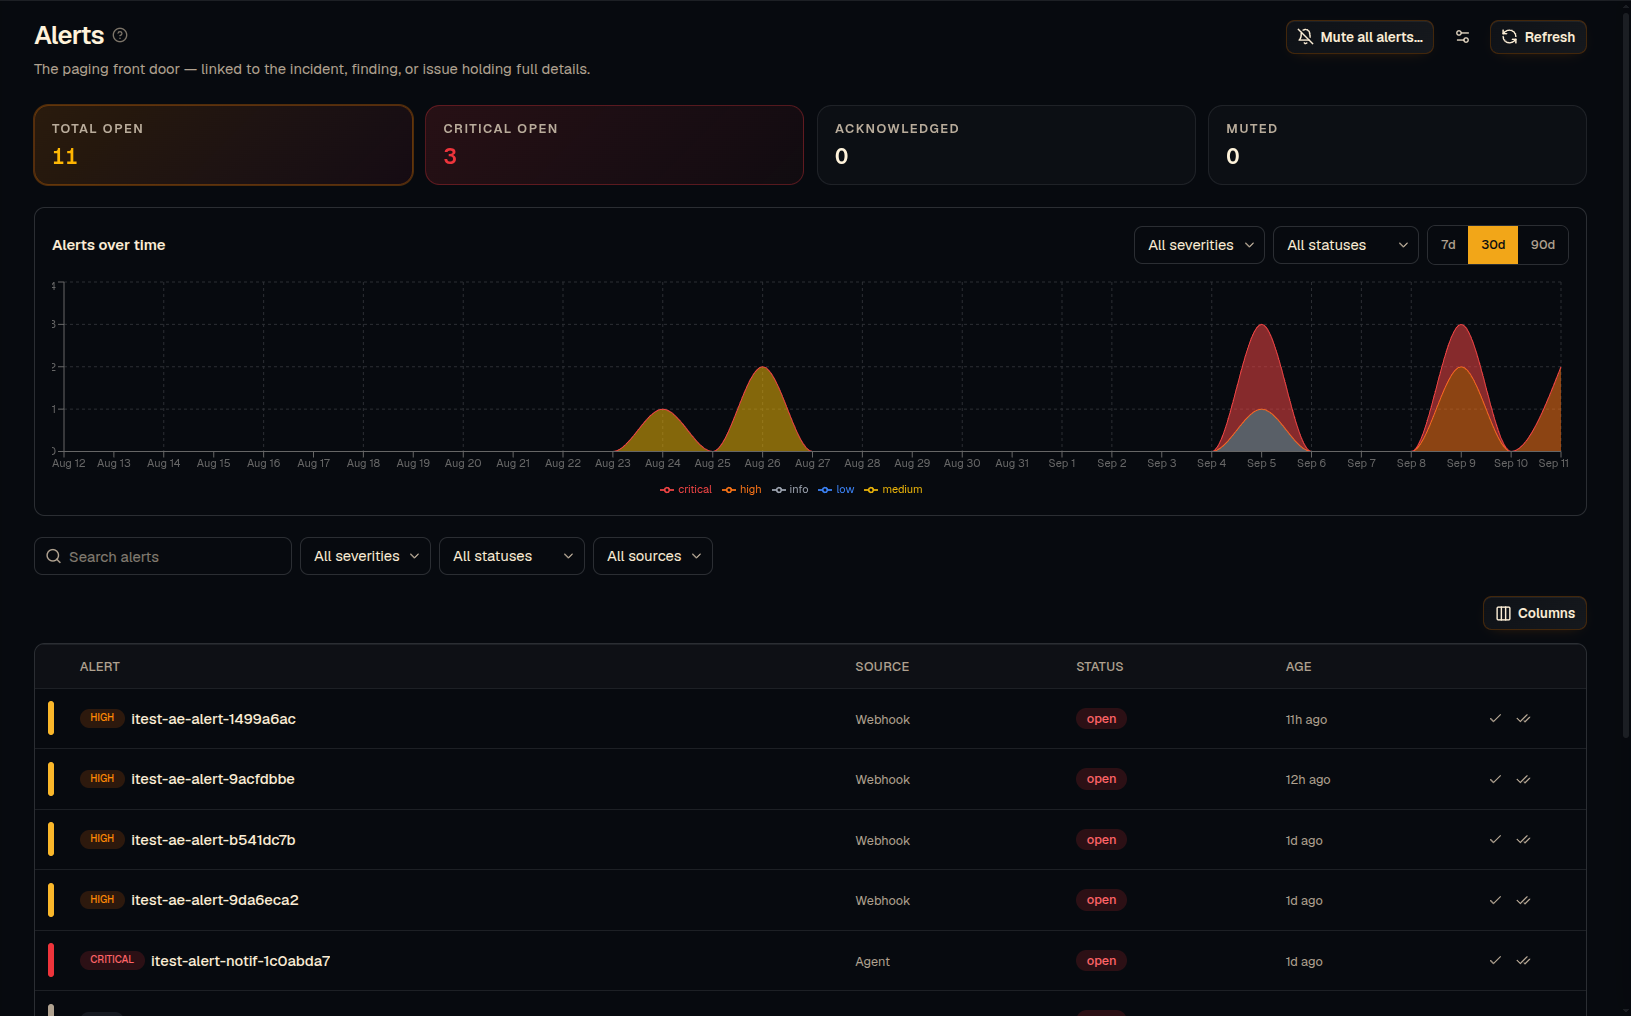Viewport: 1631px width, 1016px height.
Task: Click the Critical Open stat card
Action: tap(614, 145)
